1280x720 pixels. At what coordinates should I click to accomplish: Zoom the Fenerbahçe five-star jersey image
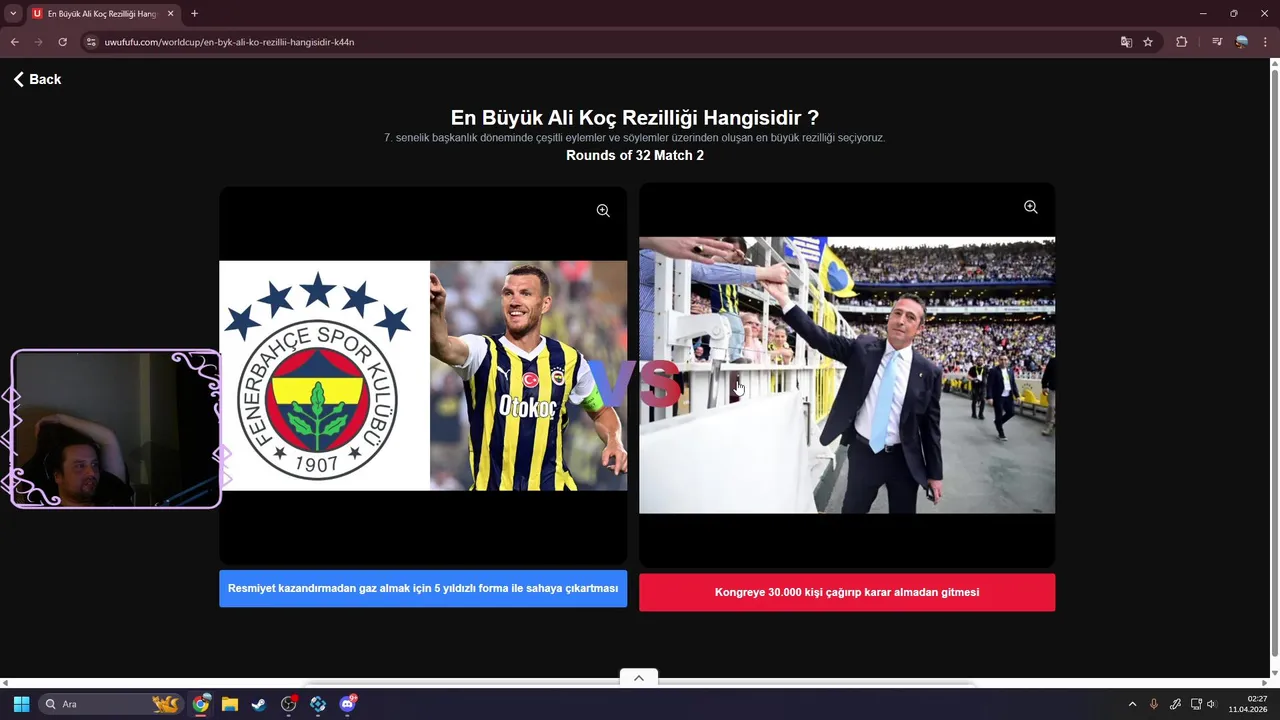603,211
